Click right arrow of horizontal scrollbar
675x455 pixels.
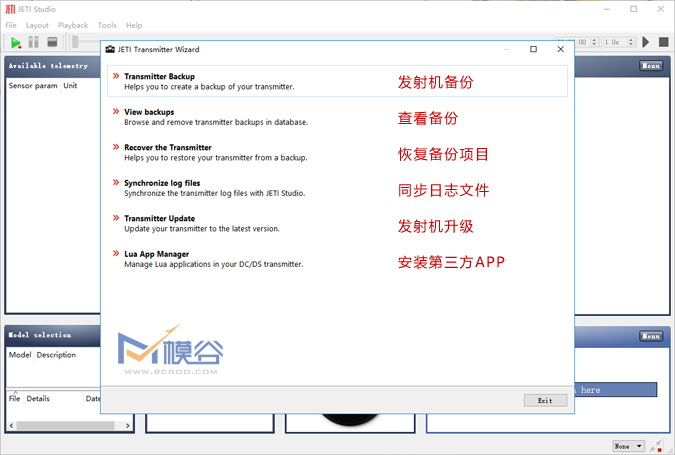(127, 425)
